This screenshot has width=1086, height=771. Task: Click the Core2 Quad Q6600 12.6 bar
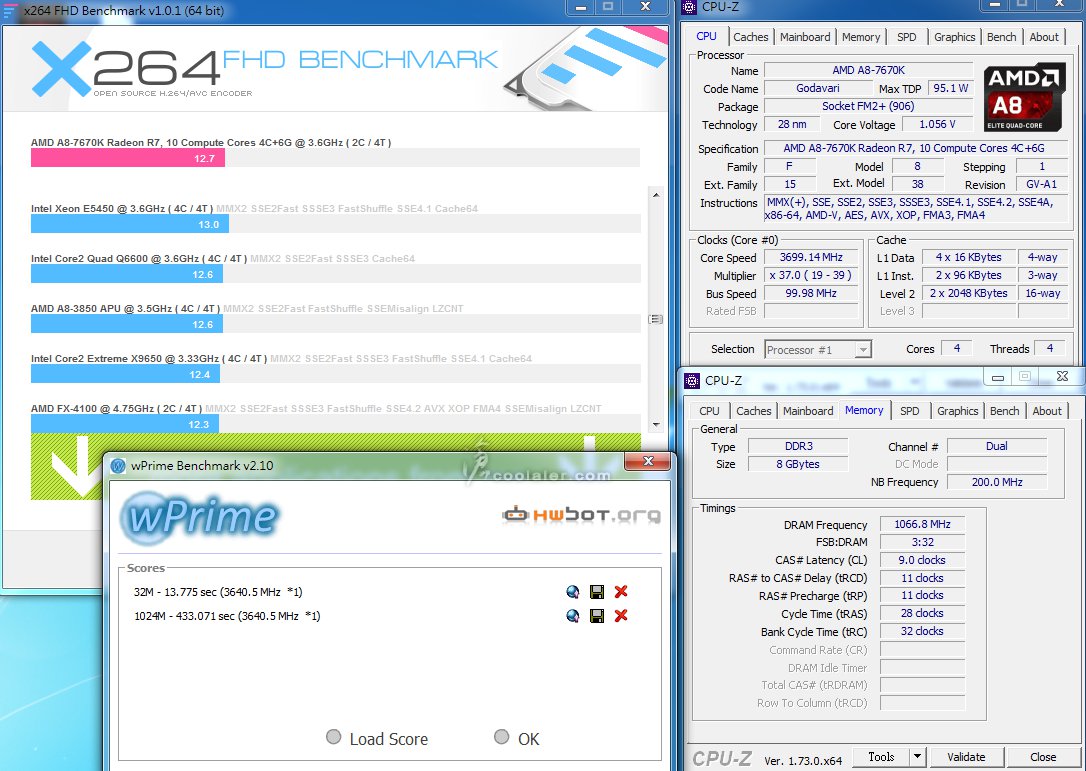click(127, 274)
